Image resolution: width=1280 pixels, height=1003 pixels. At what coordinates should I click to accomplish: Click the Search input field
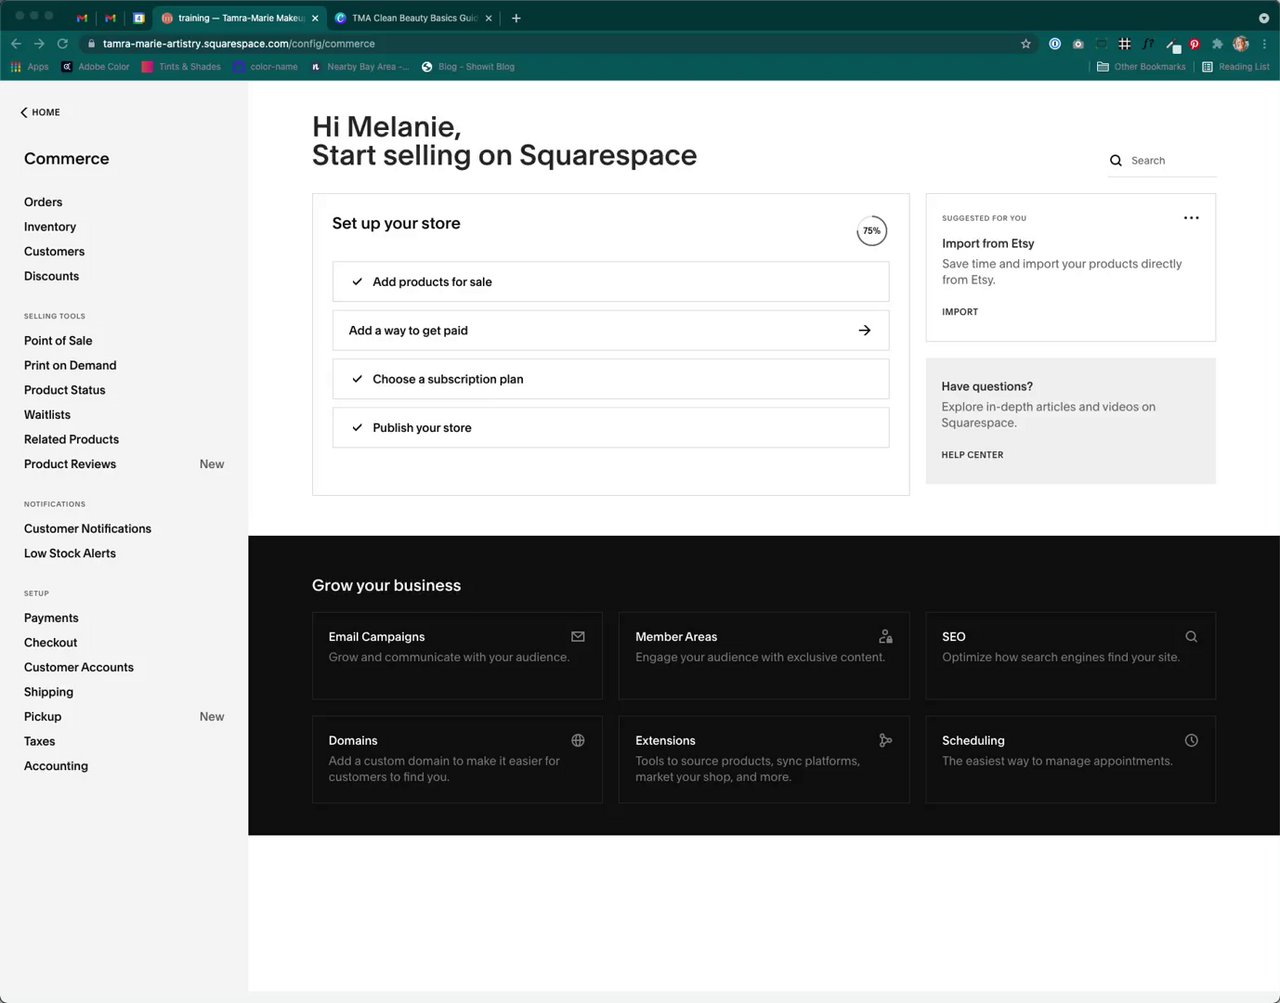click(x=1162, y=161)
